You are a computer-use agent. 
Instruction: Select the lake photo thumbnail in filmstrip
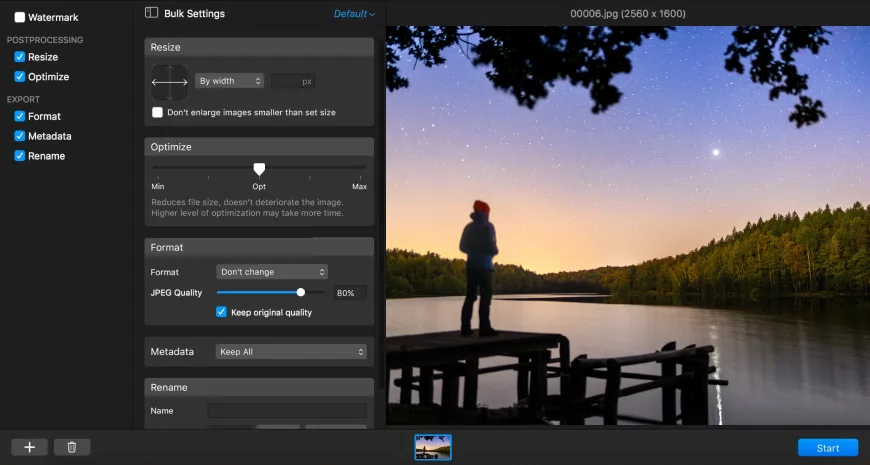(x=433, y=447)
